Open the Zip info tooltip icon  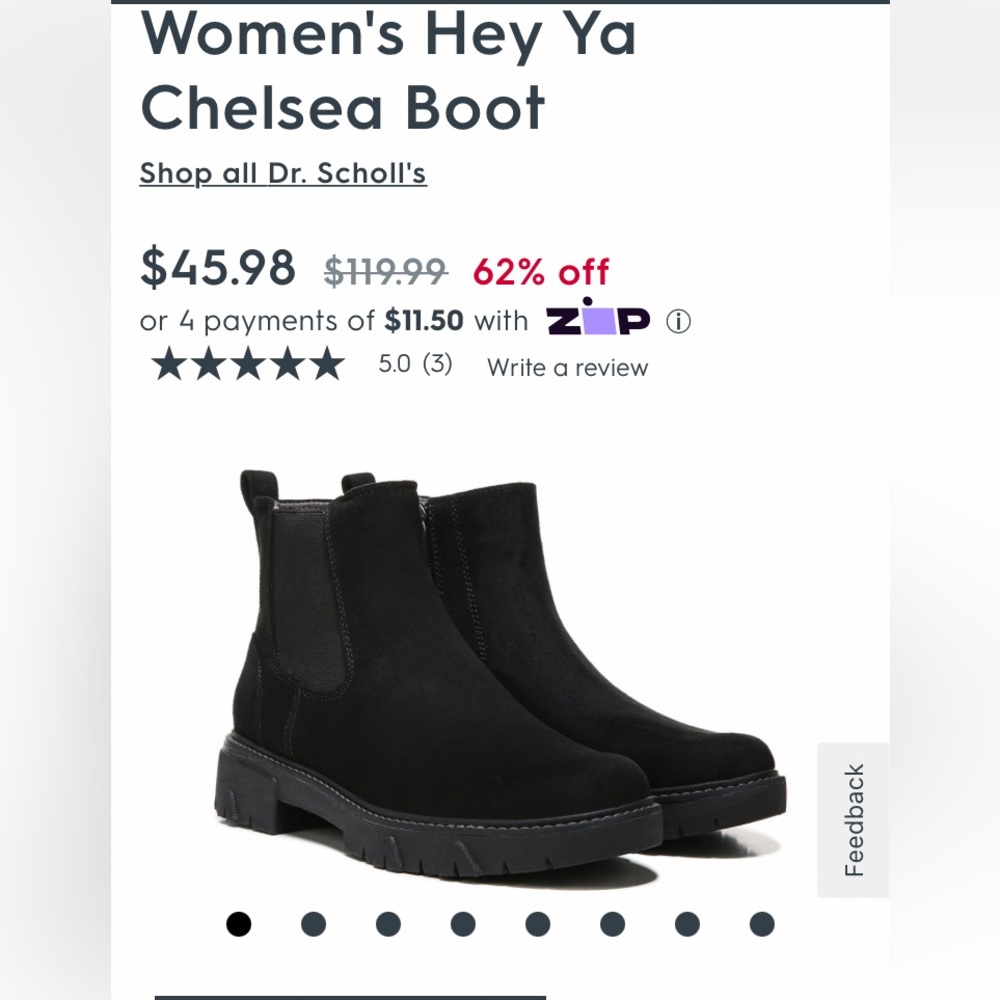click(677, 320)
